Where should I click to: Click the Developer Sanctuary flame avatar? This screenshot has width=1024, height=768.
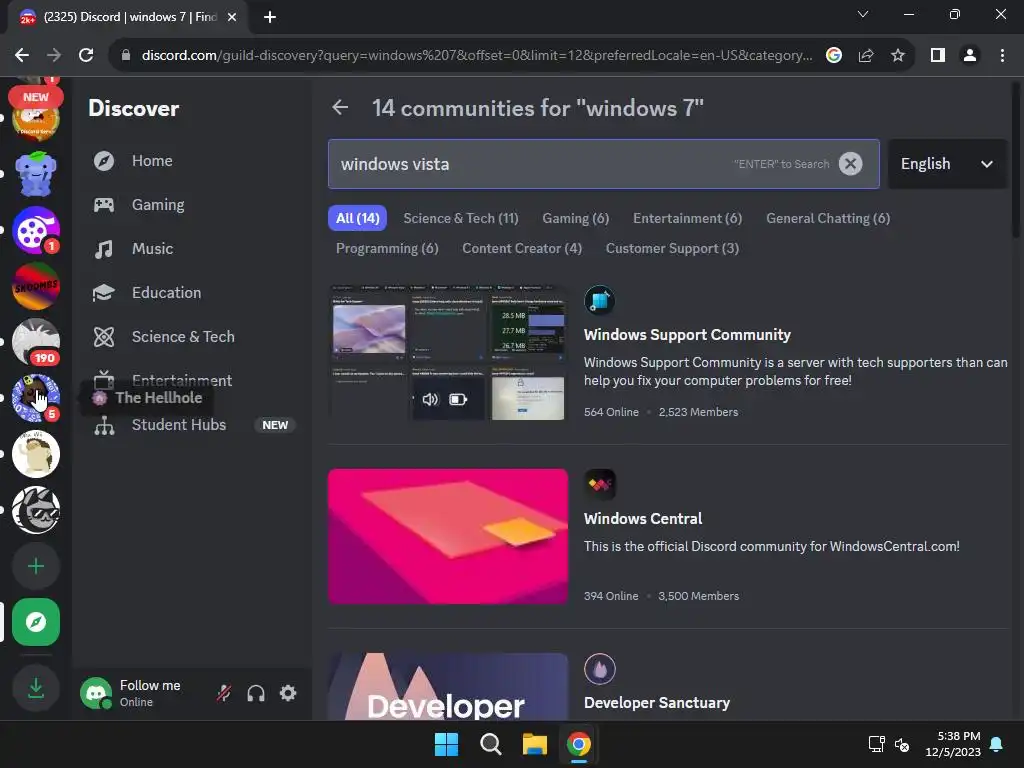pyautogui.click(x=600, y=669)
